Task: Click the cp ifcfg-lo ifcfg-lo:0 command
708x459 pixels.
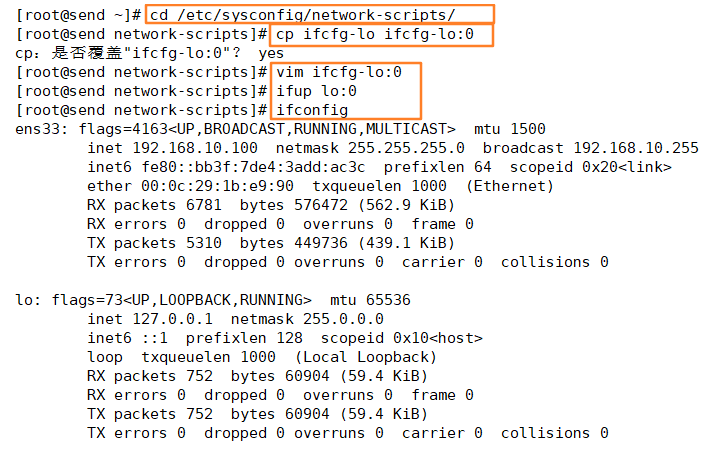Action: pyautogui.click(x=375, y=34)
